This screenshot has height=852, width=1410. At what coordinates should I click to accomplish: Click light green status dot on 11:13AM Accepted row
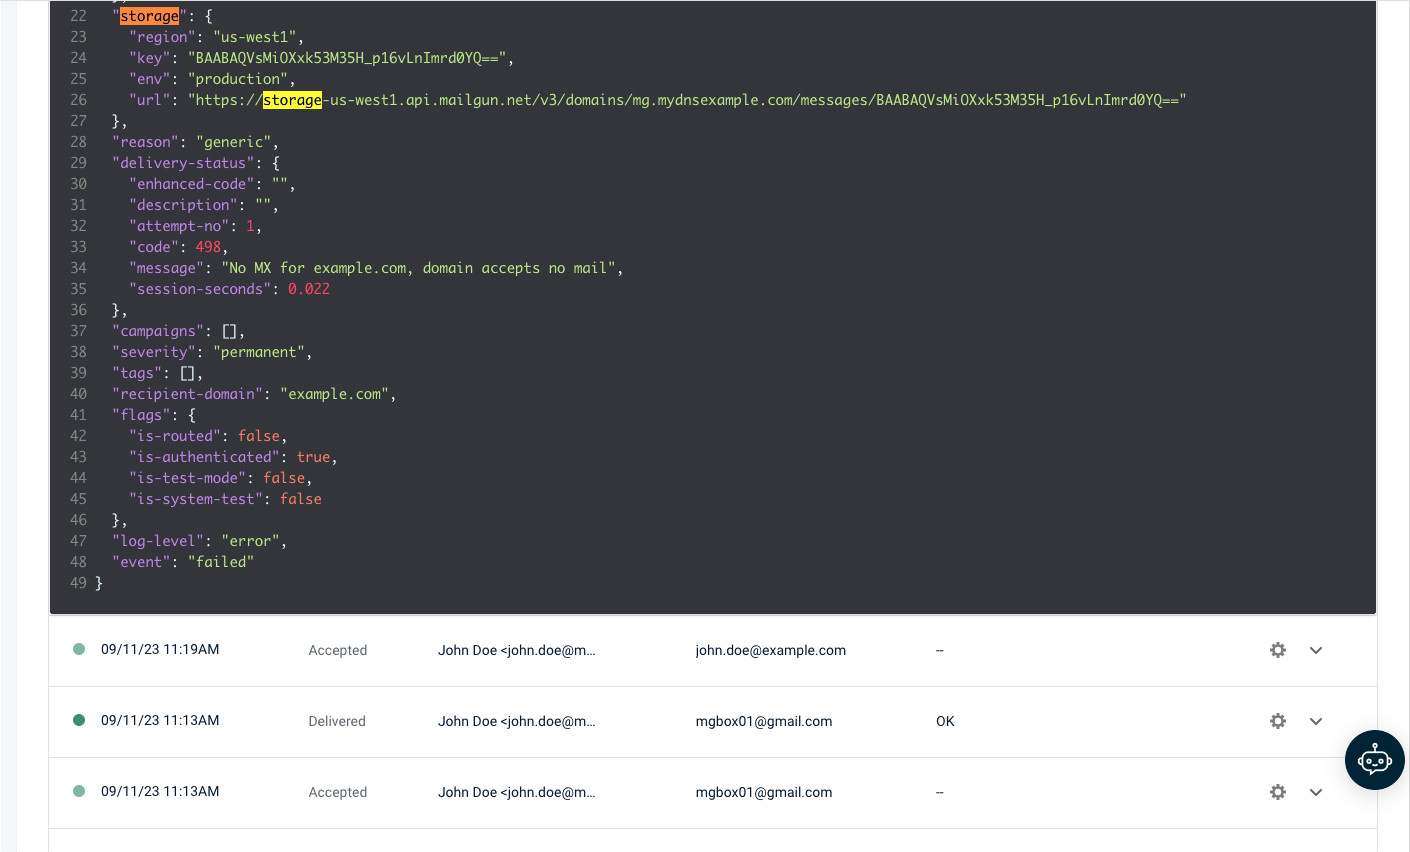[x=79, y=791]
